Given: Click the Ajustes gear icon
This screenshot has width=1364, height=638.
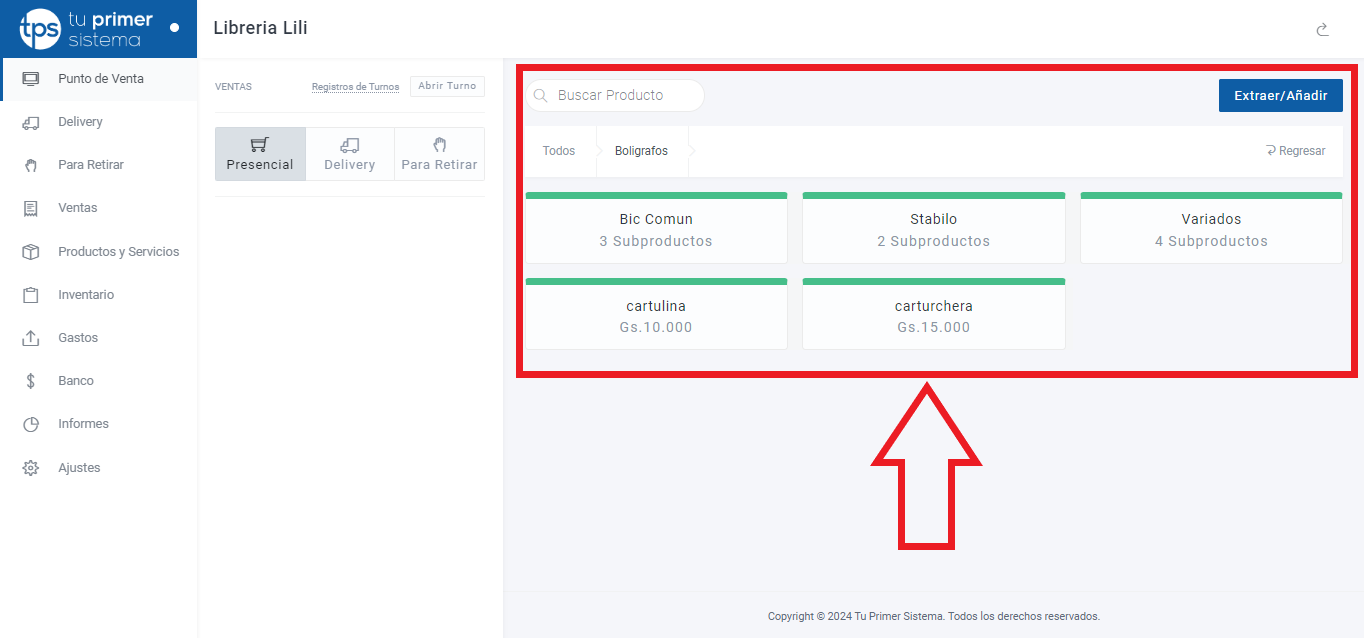Looking at the screenshot, I should (30, 468).
